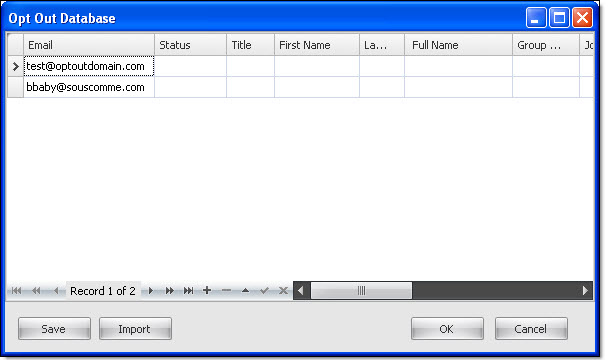Jump to next page of records
The height and width of the screenshot is (360, 605).
pyautogui.click(x=169, y=291)
